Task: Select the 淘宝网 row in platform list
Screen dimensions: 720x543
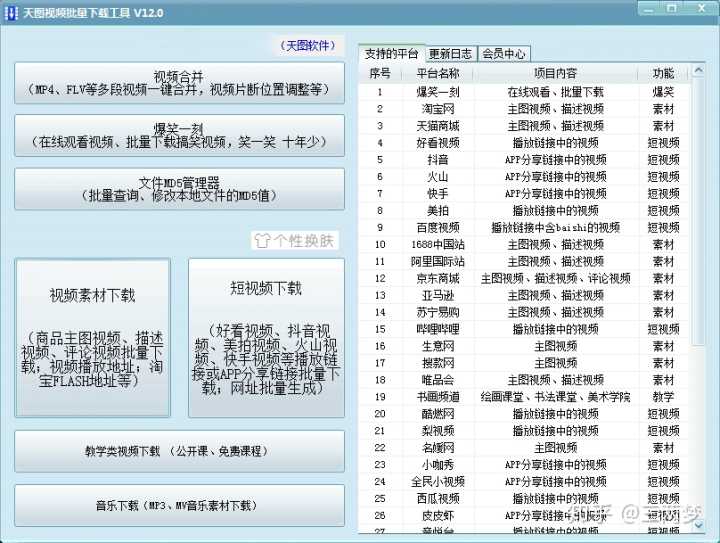Action: click(x=437, y=109)
